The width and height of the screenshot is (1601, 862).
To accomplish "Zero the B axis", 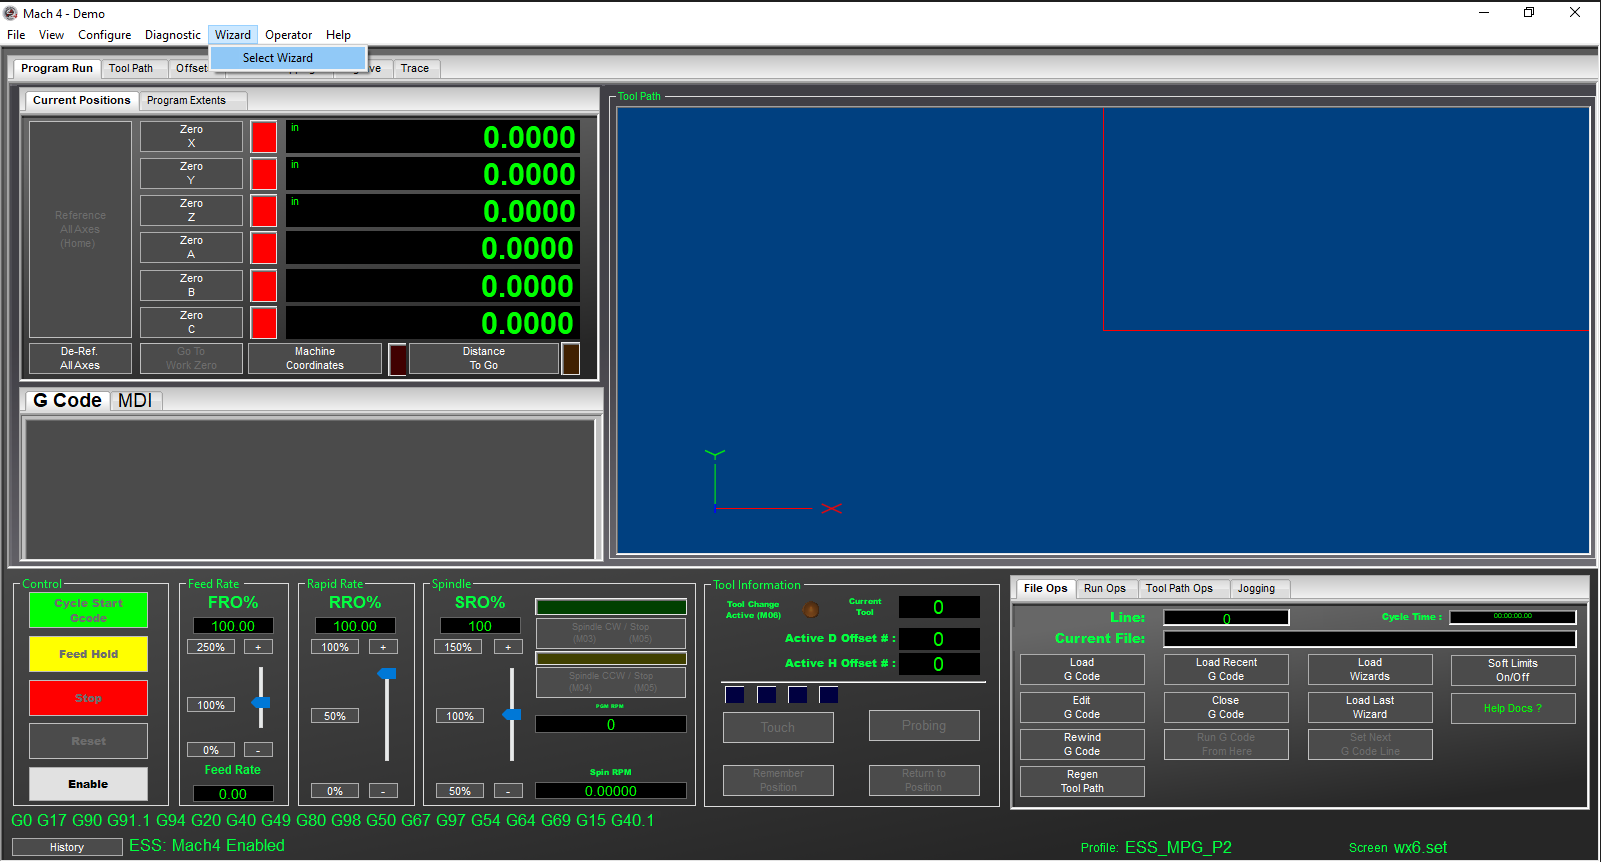I will pos(191,286).
